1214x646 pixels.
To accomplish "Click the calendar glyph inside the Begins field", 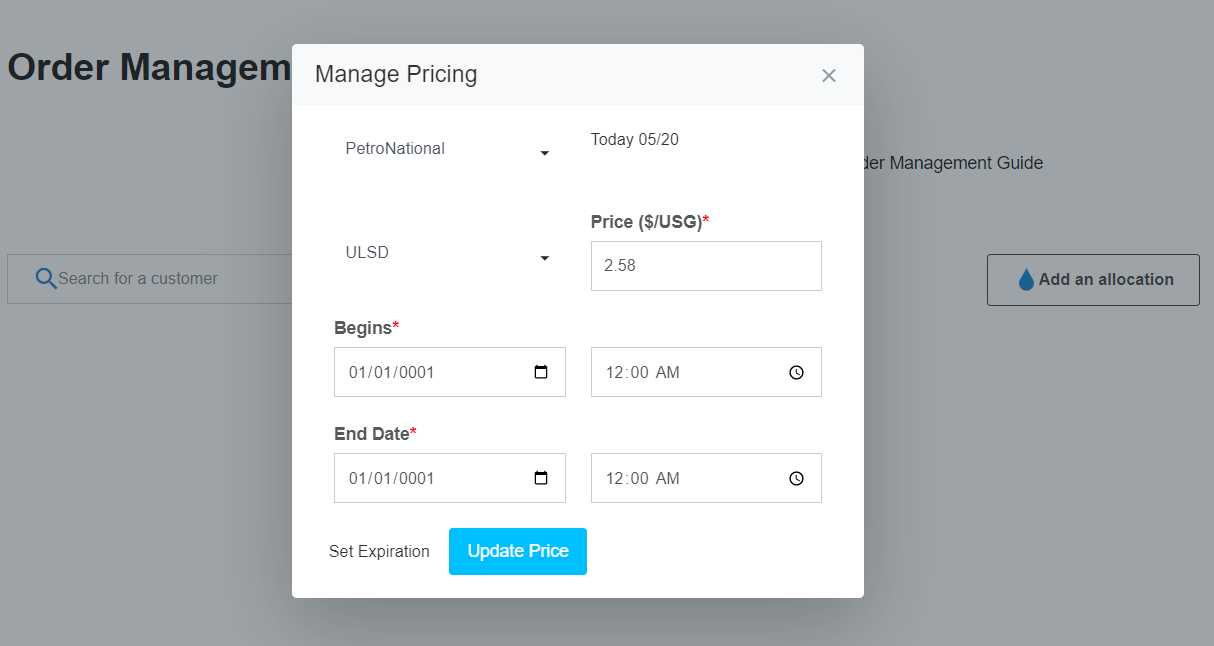I will 543,371.
